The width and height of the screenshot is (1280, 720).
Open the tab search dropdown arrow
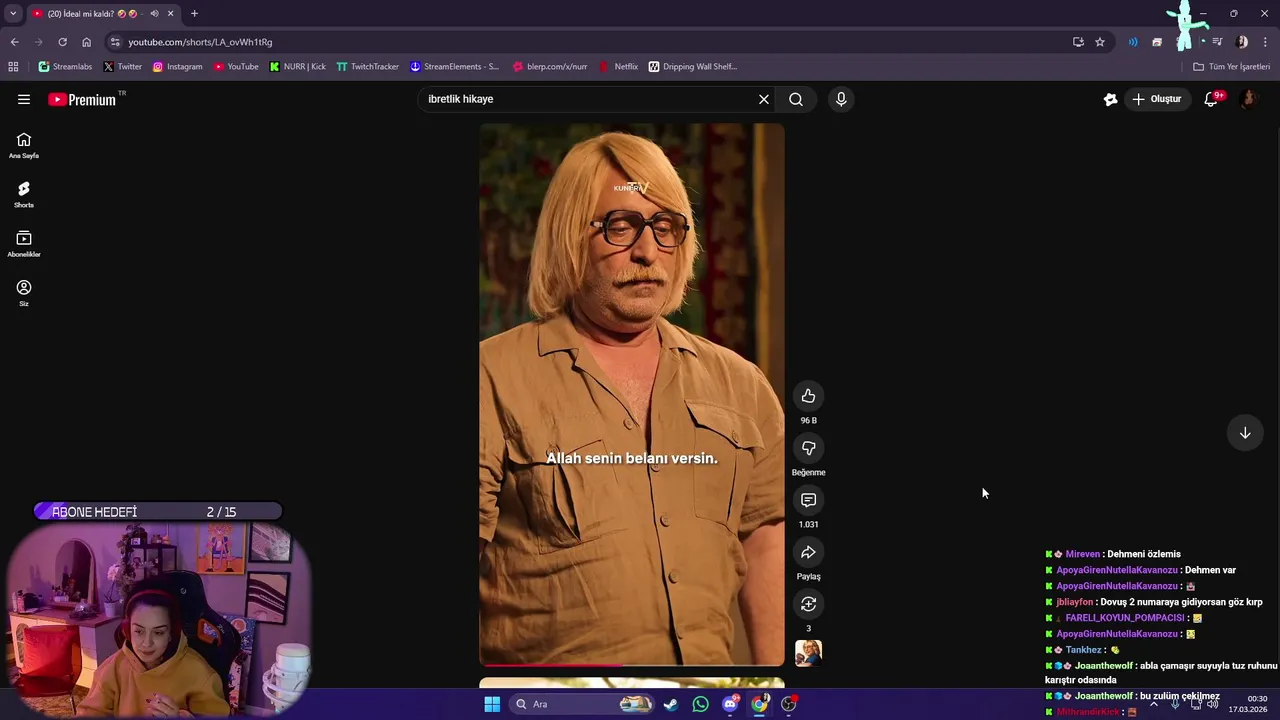[x=13, y=13]
